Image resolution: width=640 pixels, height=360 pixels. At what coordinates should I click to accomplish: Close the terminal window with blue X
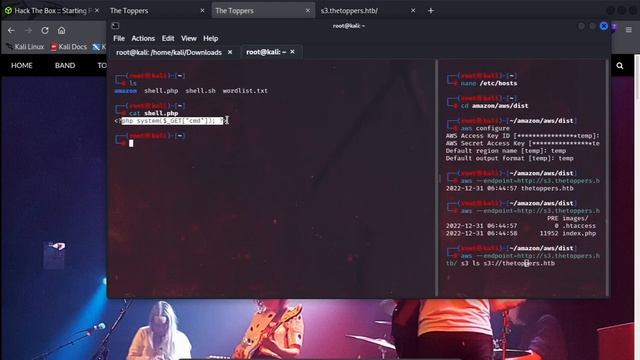point(604,26)
